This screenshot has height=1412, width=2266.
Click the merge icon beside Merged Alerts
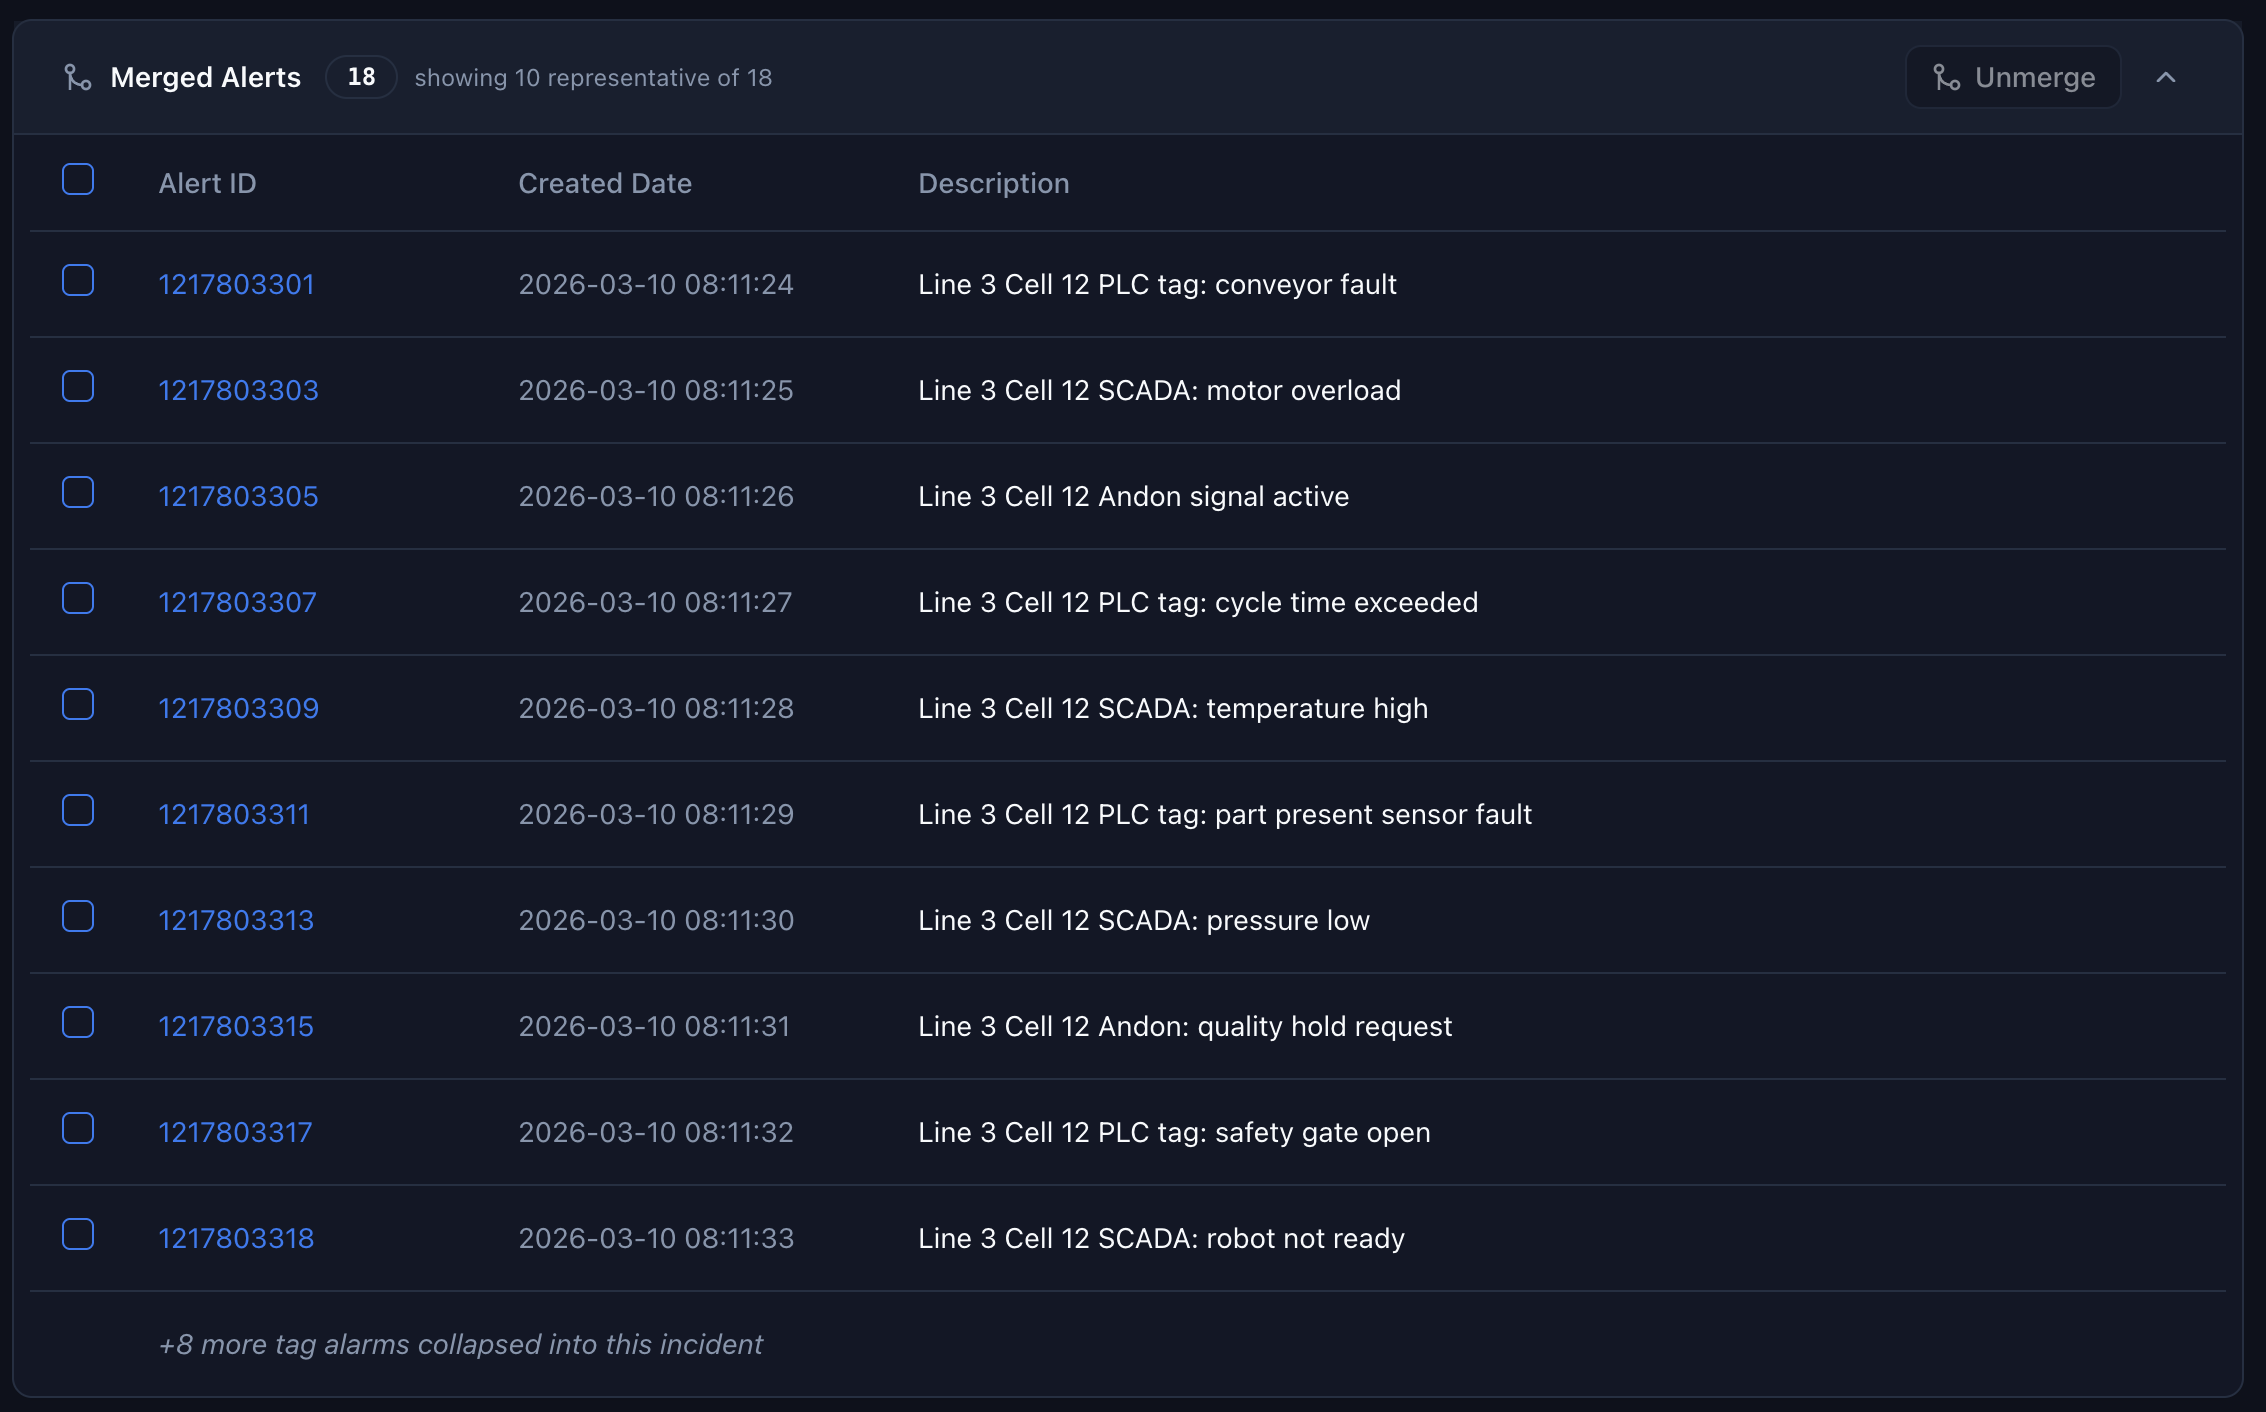78,77
